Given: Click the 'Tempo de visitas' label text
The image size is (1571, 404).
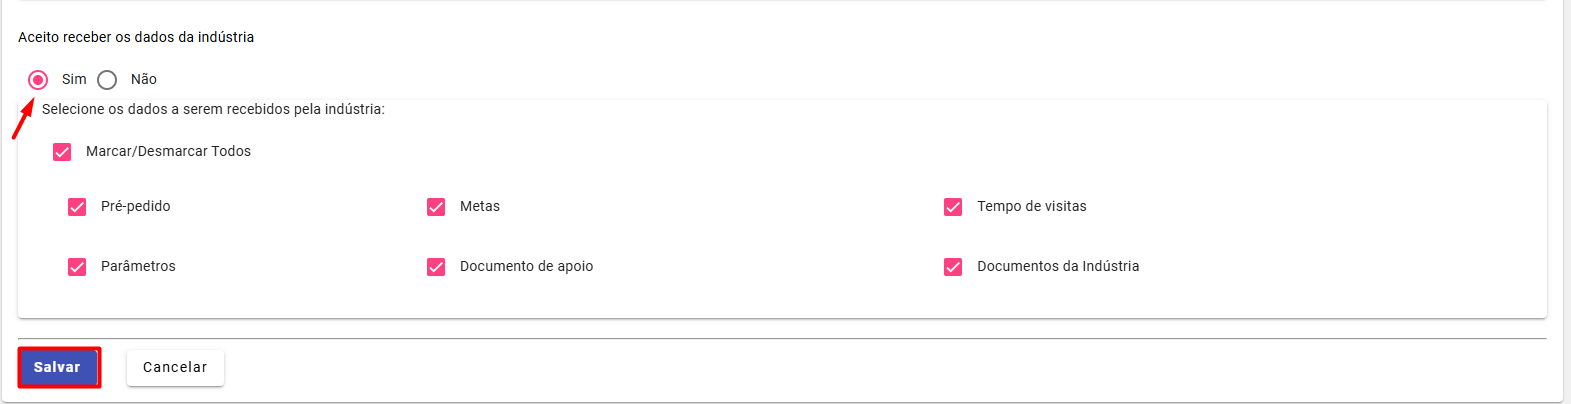Looking at the screenshot, I should coord(1032,206).
